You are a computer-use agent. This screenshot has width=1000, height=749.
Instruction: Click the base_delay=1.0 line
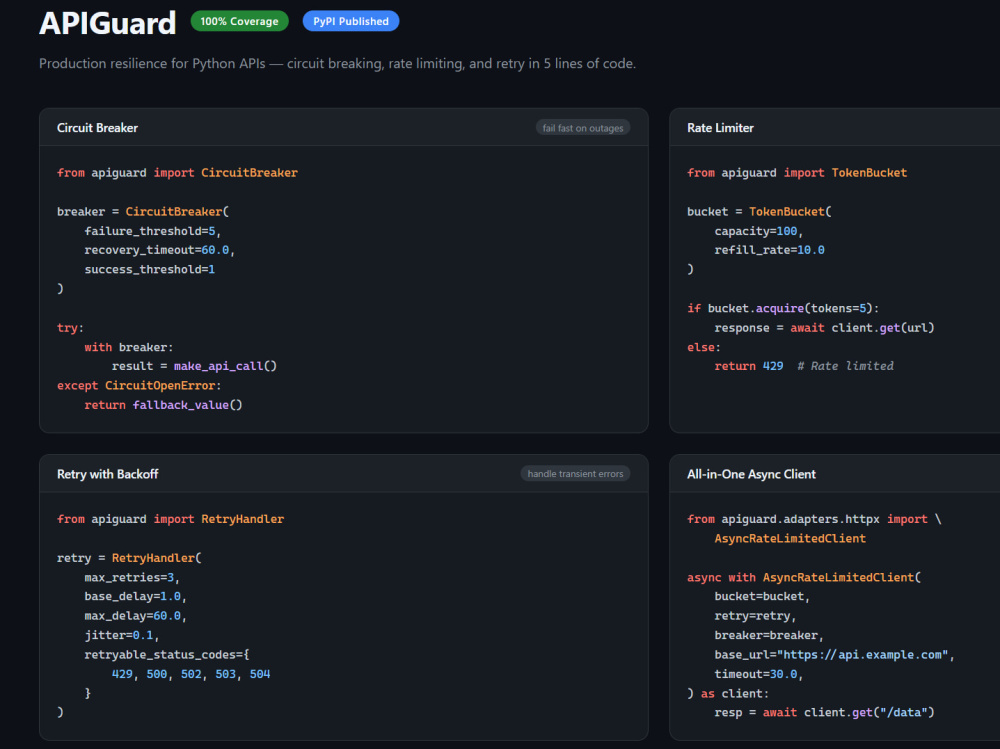pyautogui.click(x=135, y=597)
